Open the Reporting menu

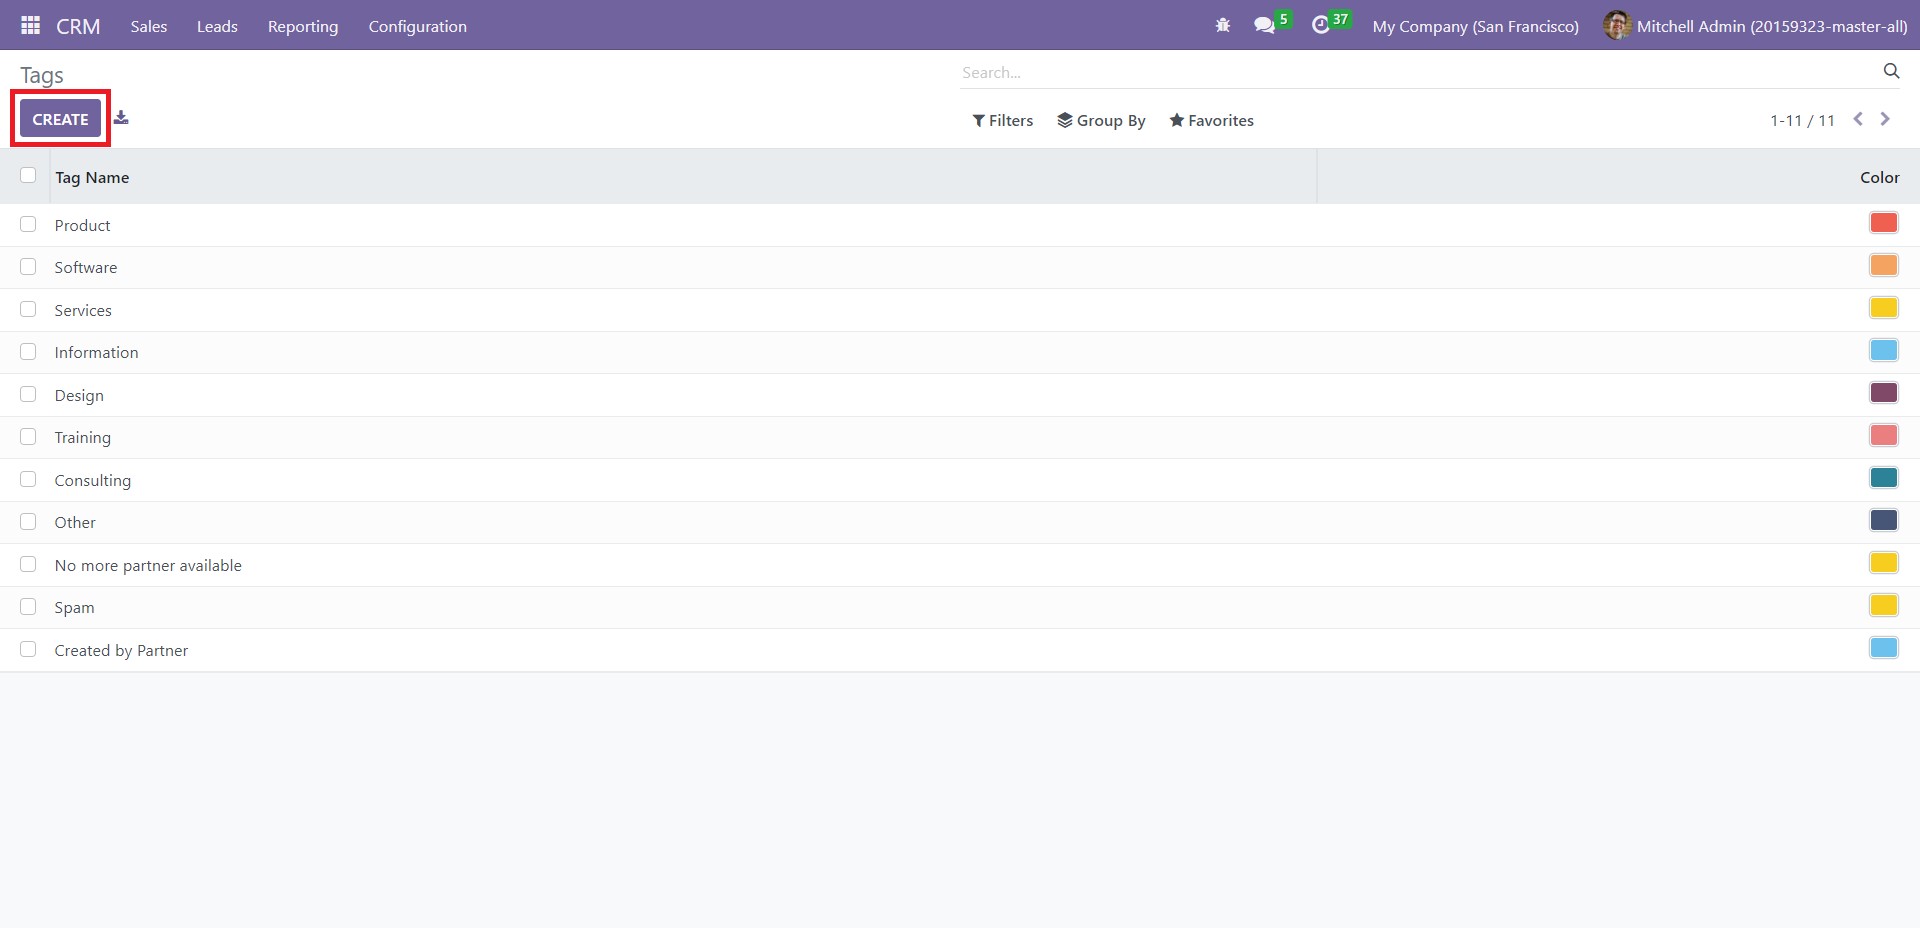pyautogui.click(x=303, y=26)
